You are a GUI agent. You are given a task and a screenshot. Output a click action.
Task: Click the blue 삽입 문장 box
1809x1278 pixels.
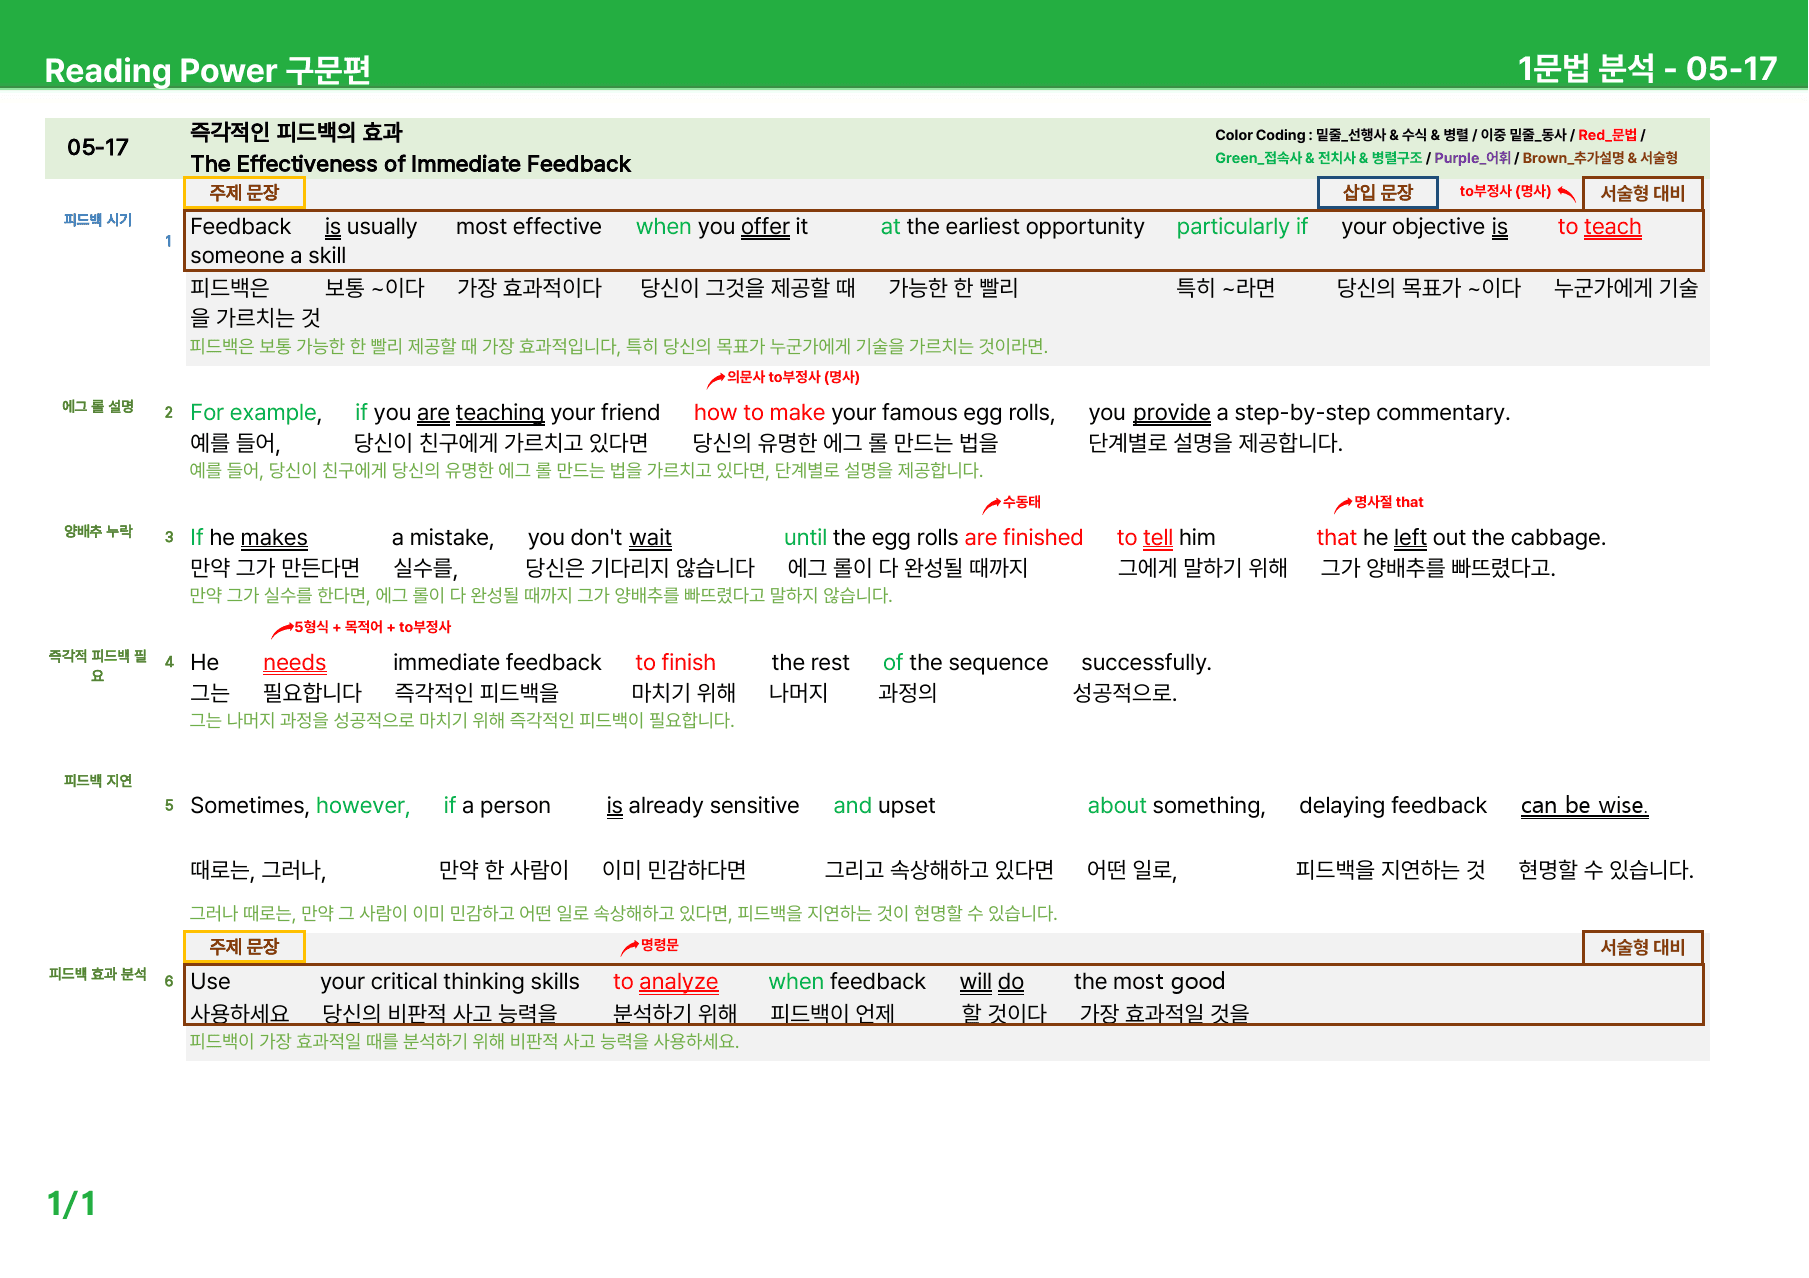pos(1377,193)
